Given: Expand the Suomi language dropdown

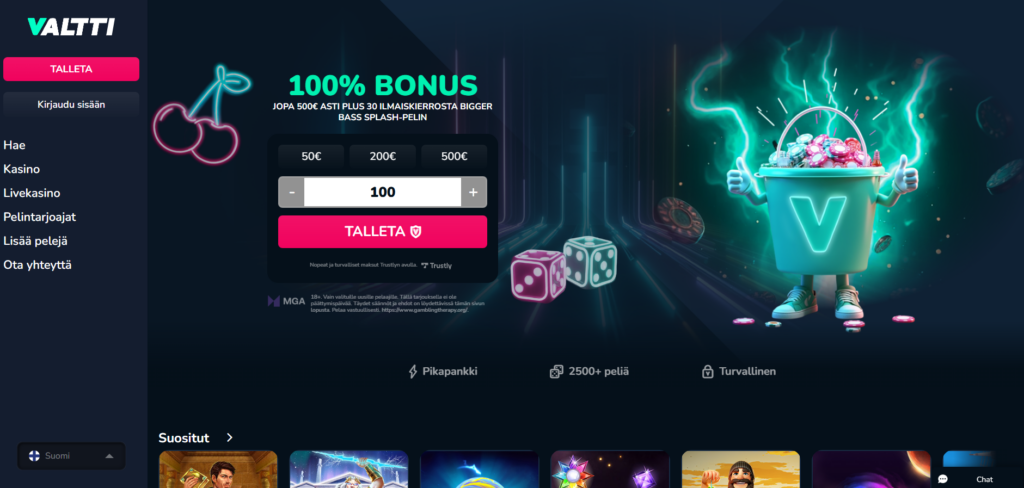Looking at the screenshot, I should coord(71,456).
